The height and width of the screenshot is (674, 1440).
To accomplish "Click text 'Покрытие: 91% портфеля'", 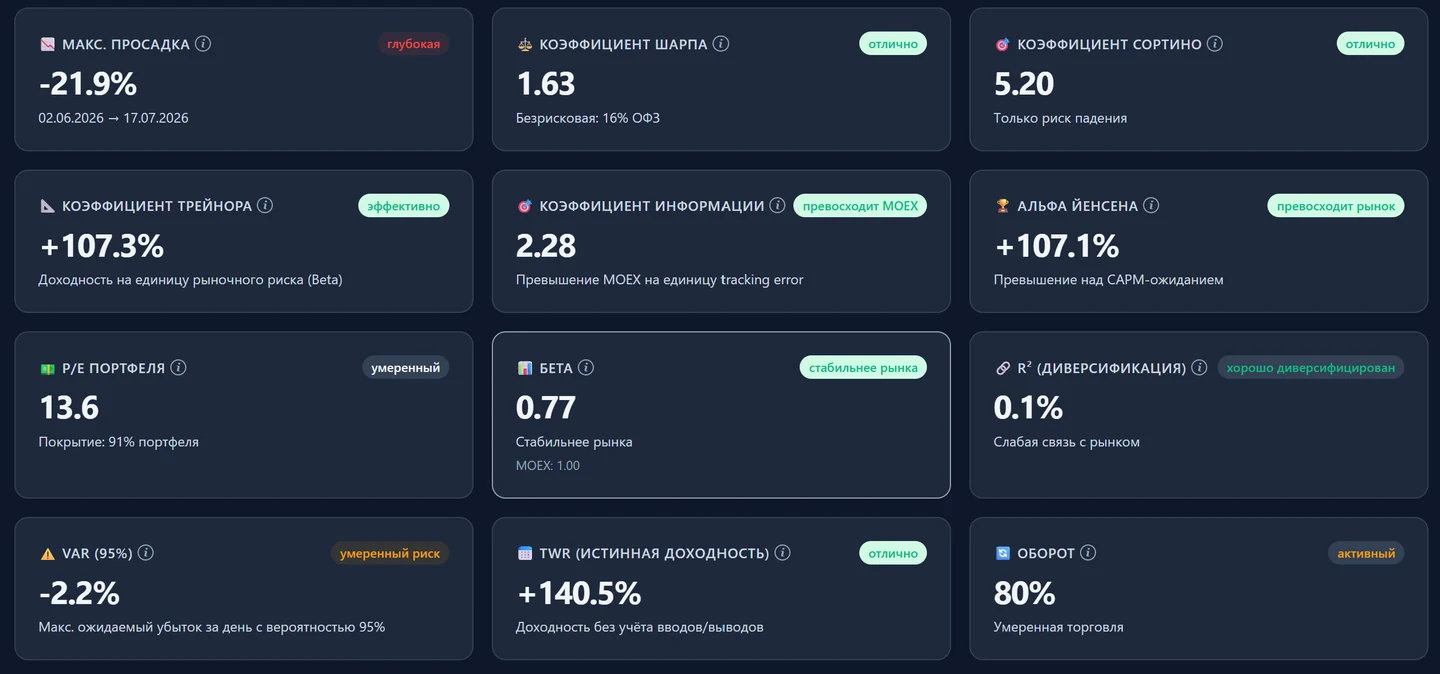I will click(x=119, y=442).
